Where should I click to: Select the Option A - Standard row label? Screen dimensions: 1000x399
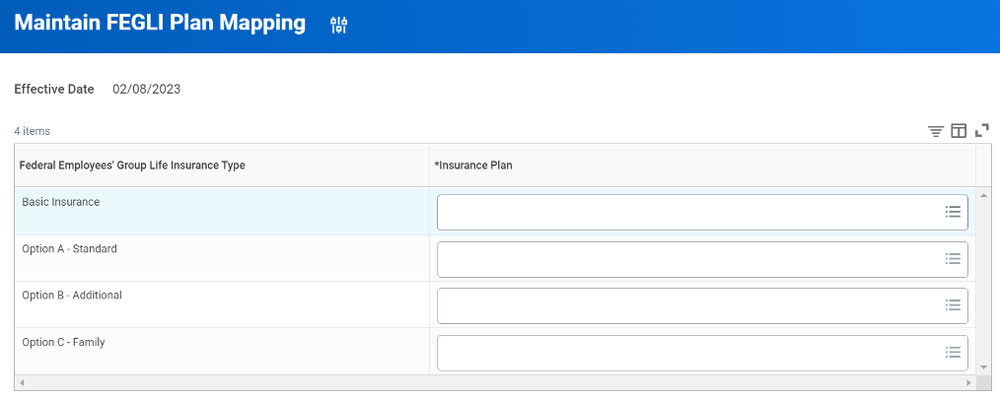point(70,249)
